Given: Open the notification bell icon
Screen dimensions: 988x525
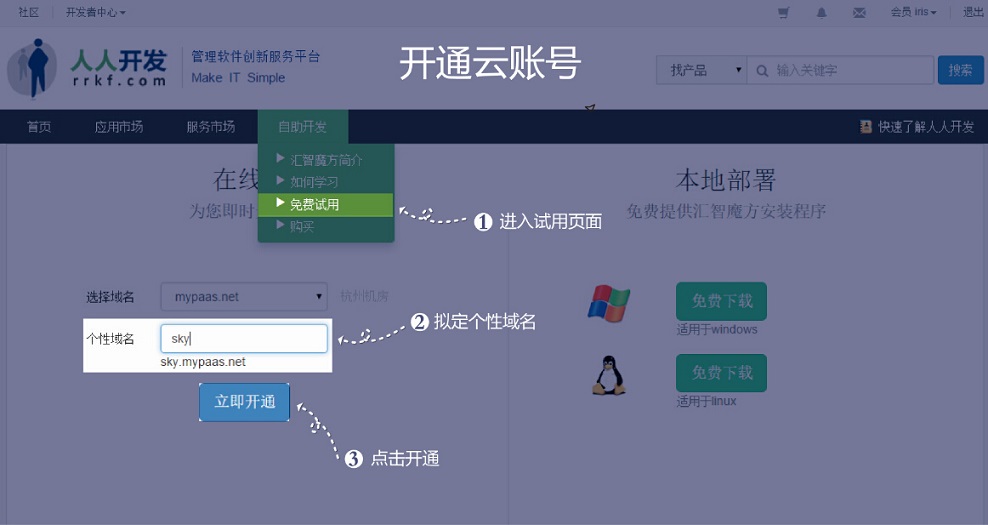Looking at the screenshot, I should [x=821, y=13].
